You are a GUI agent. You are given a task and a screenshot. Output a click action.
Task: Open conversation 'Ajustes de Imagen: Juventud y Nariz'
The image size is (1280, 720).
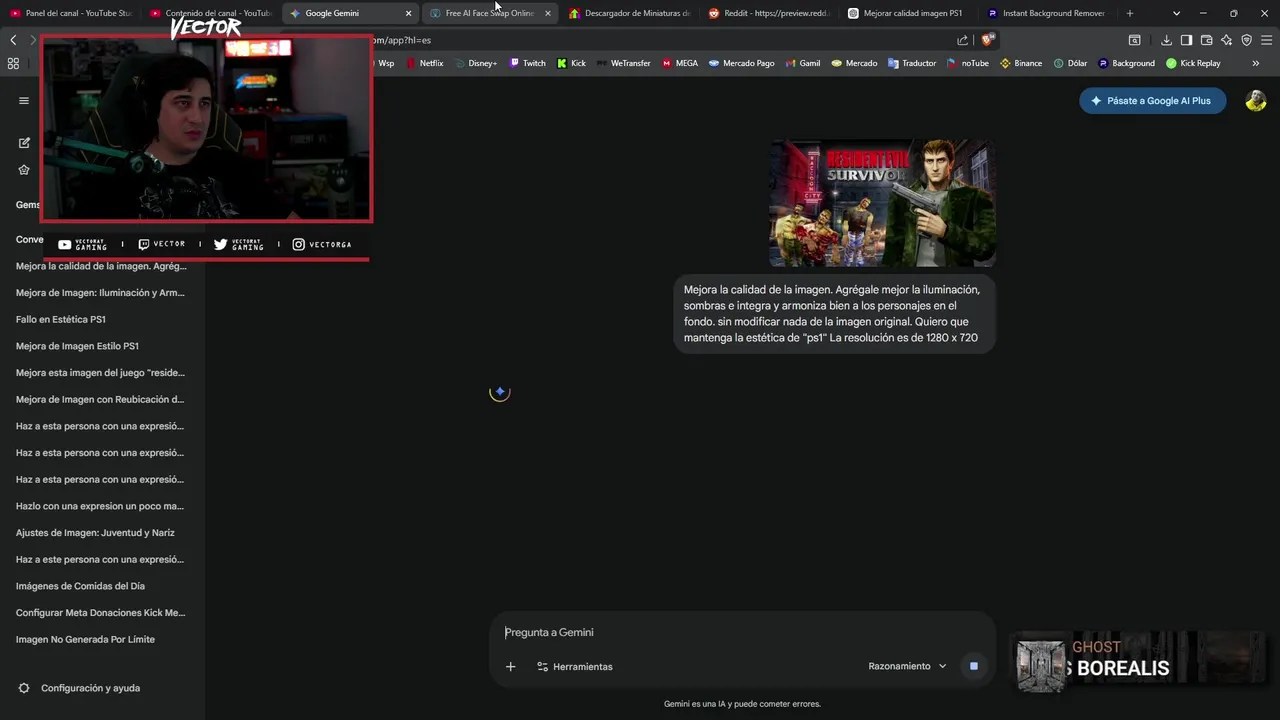(x=95, y=533)
